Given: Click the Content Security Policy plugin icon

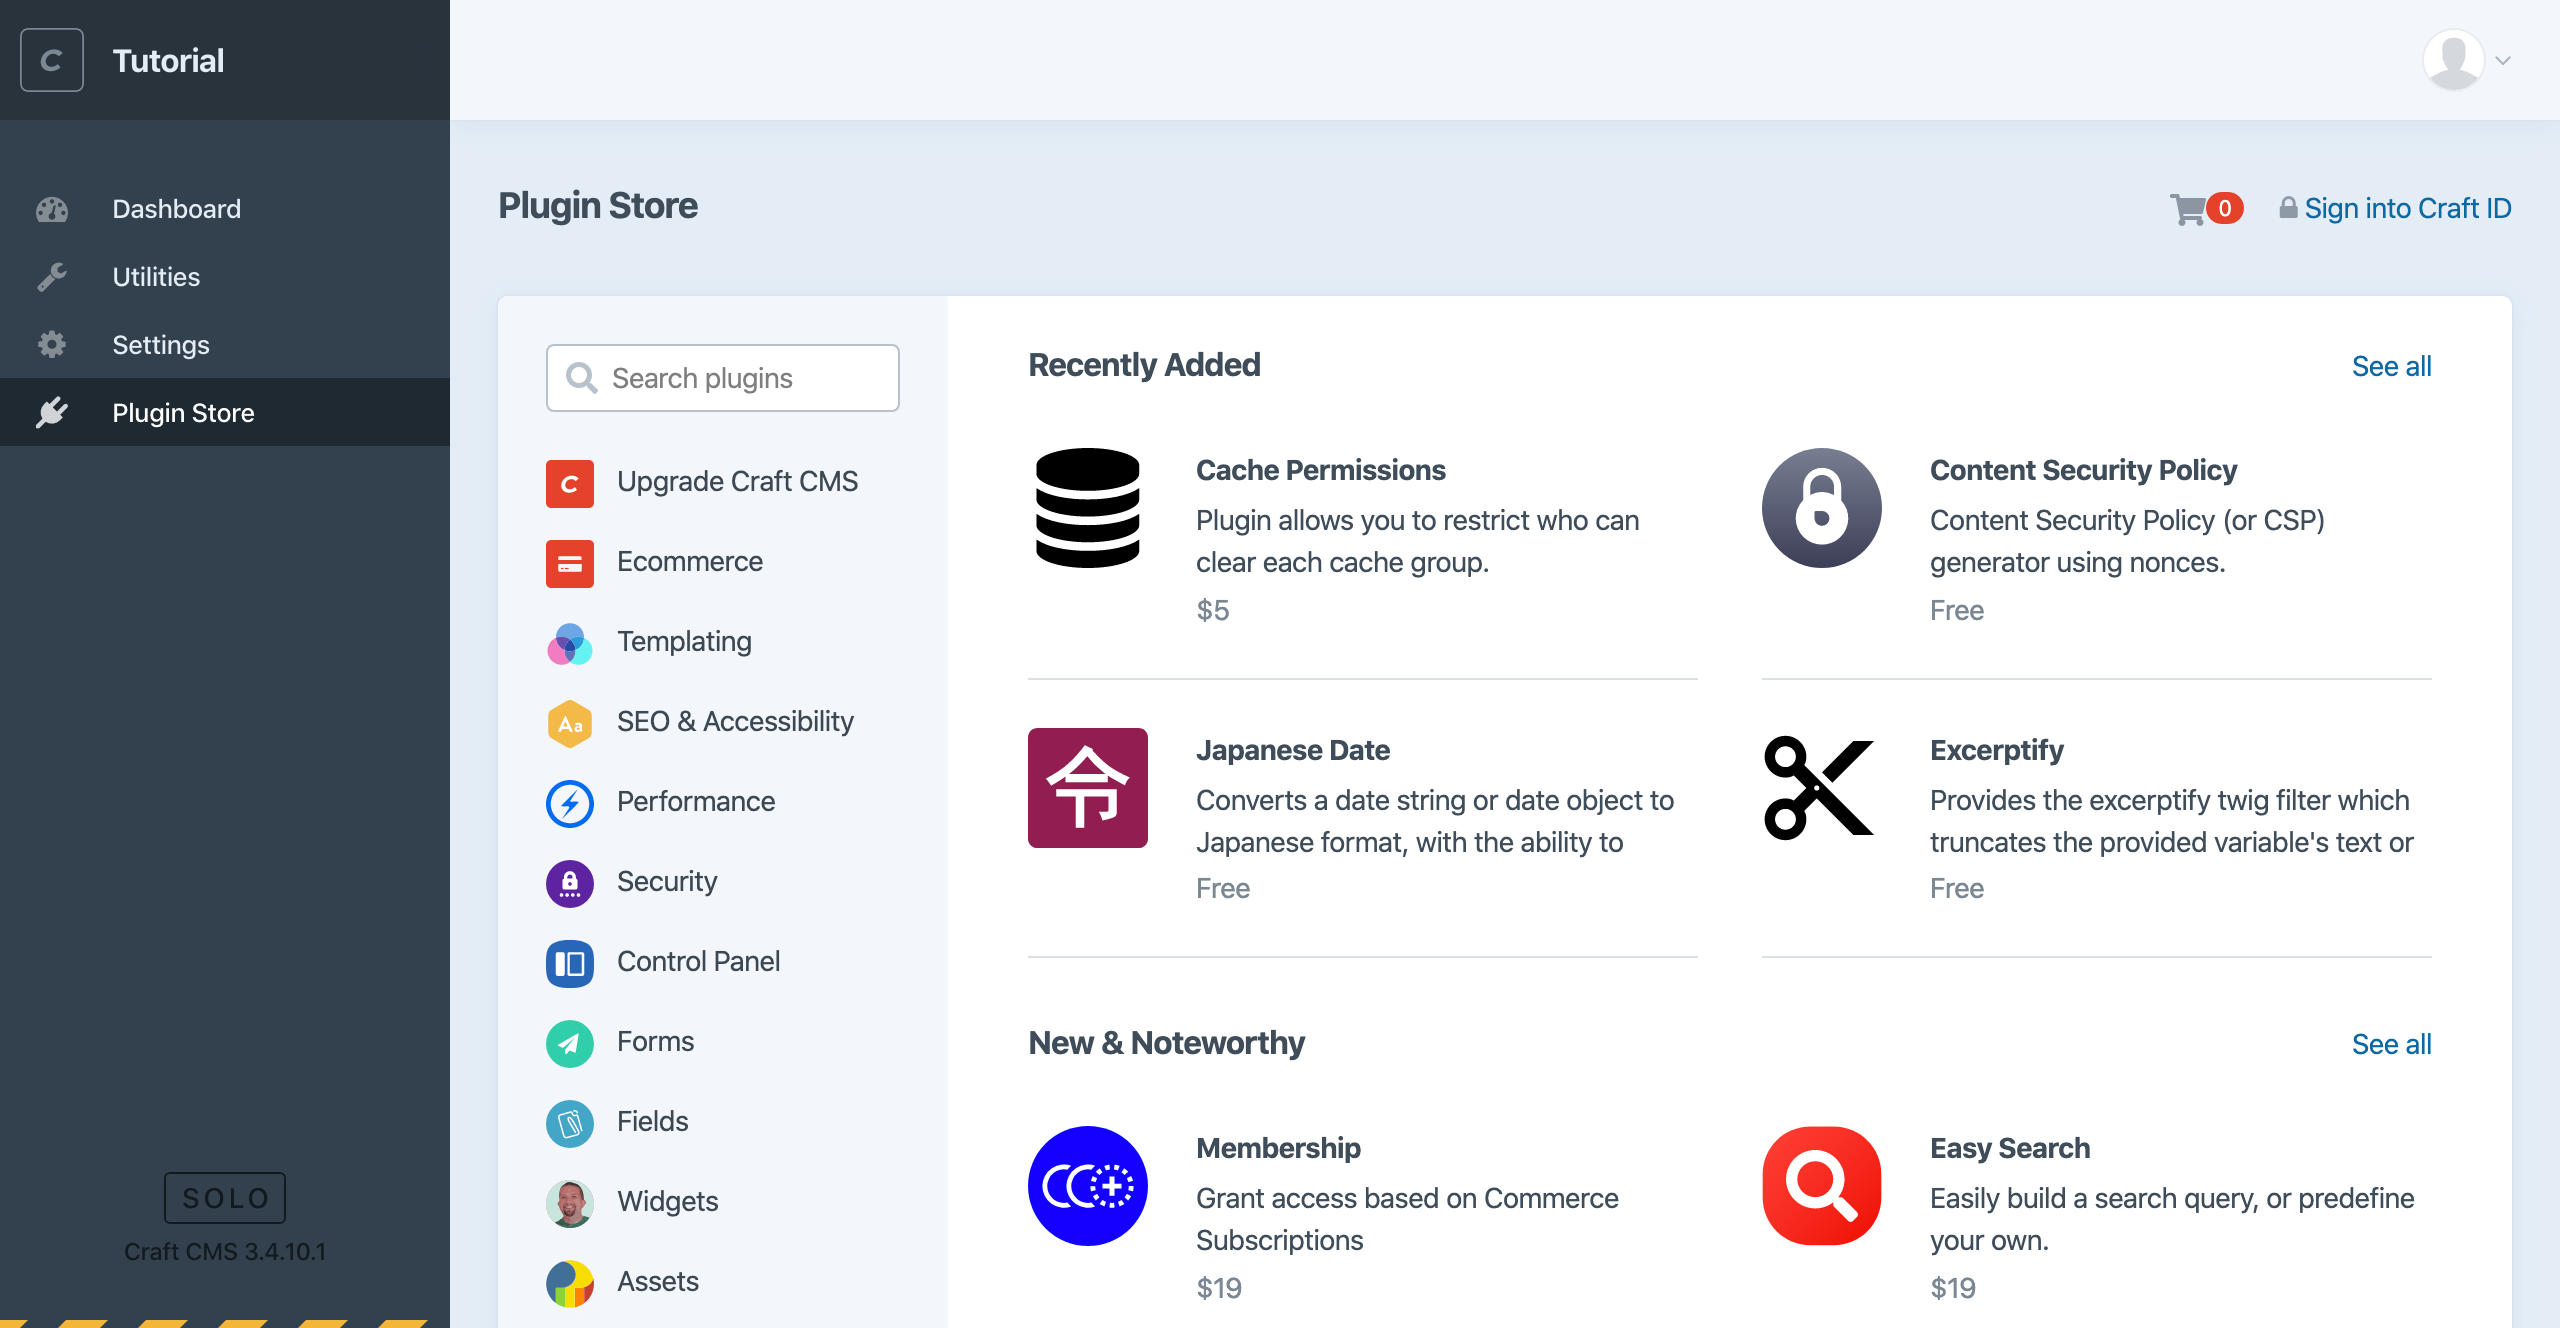Looking at the screenshot, I should (1820, 508).
